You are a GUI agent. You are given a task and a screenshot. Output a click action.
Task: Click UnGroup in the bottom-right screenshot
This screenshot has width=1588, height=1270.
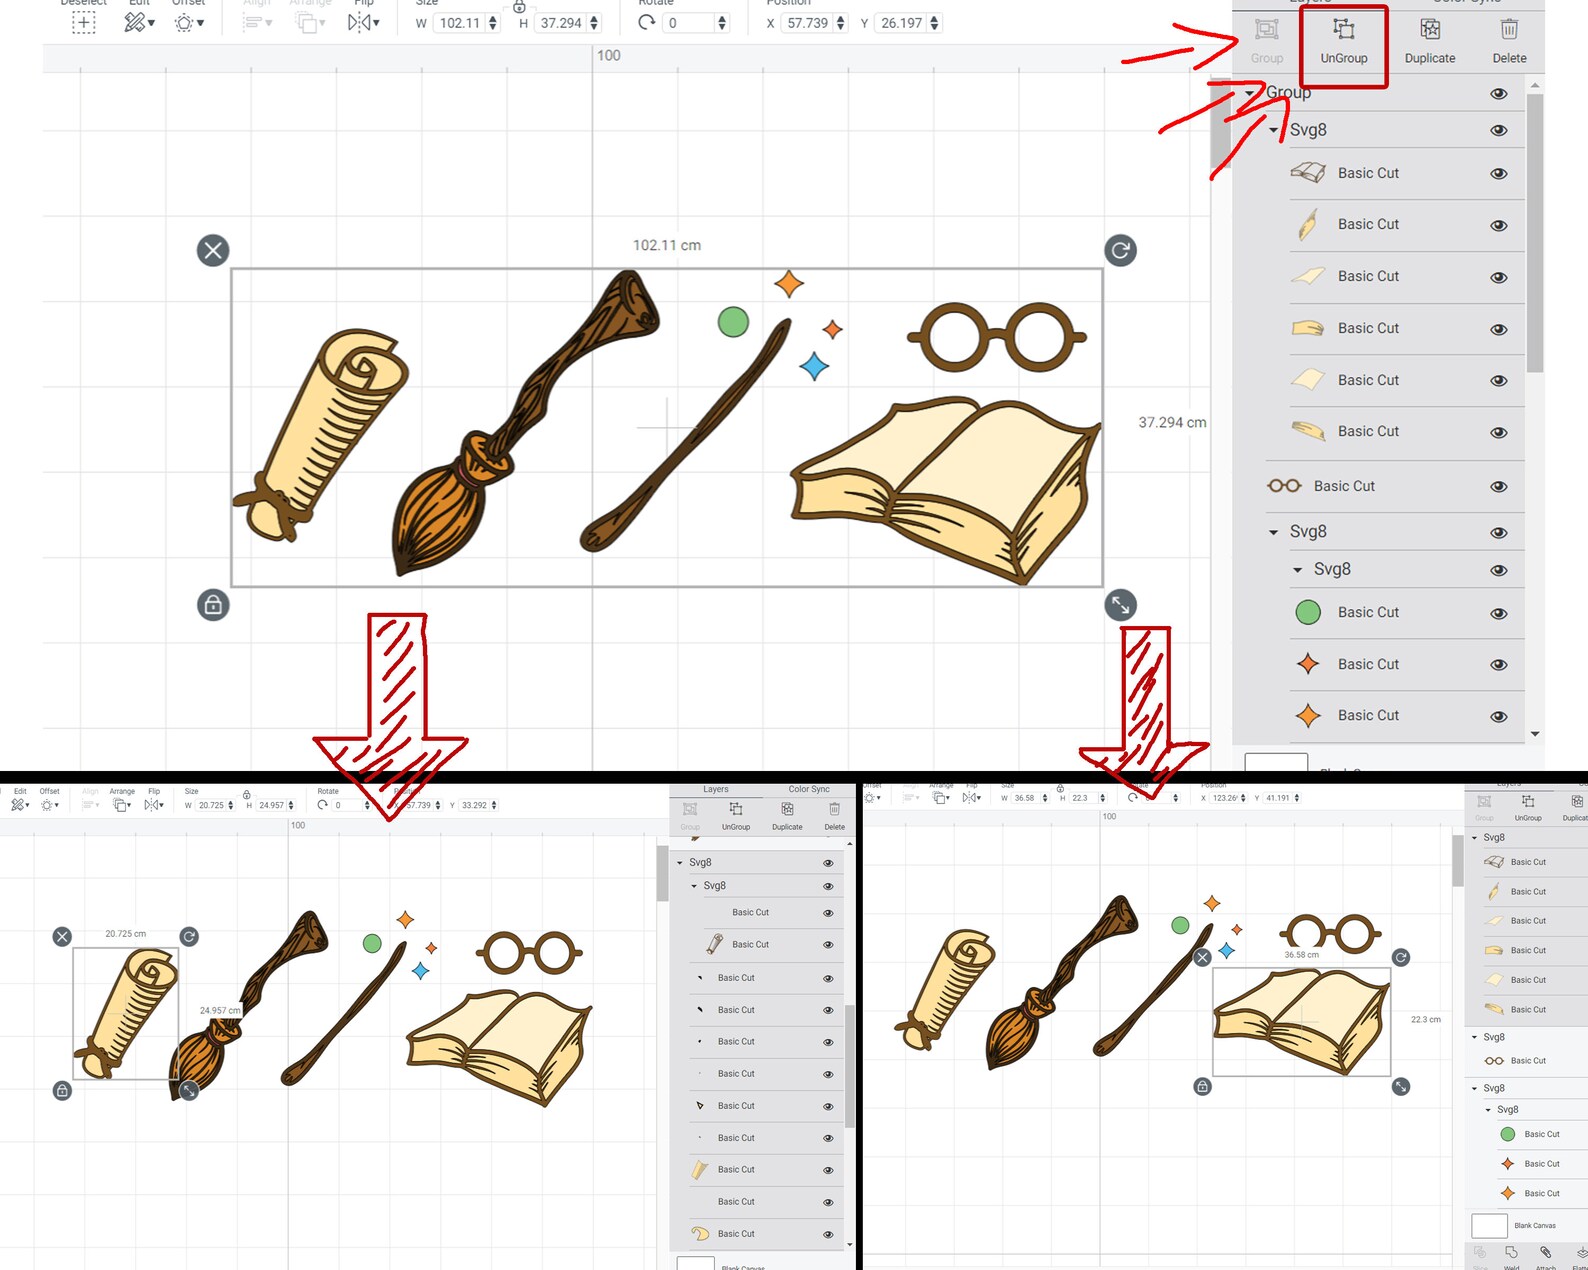1528,808
